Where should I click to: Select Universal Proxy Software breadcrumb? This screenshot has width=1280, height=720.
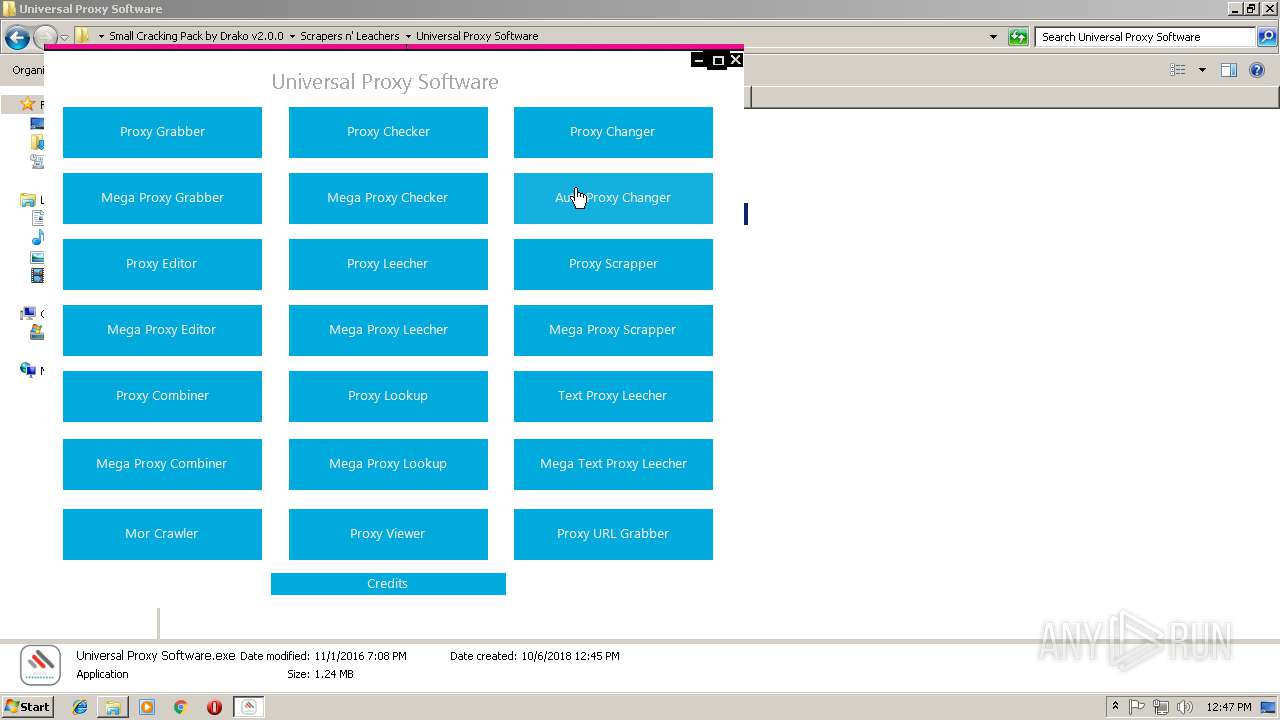477,36
